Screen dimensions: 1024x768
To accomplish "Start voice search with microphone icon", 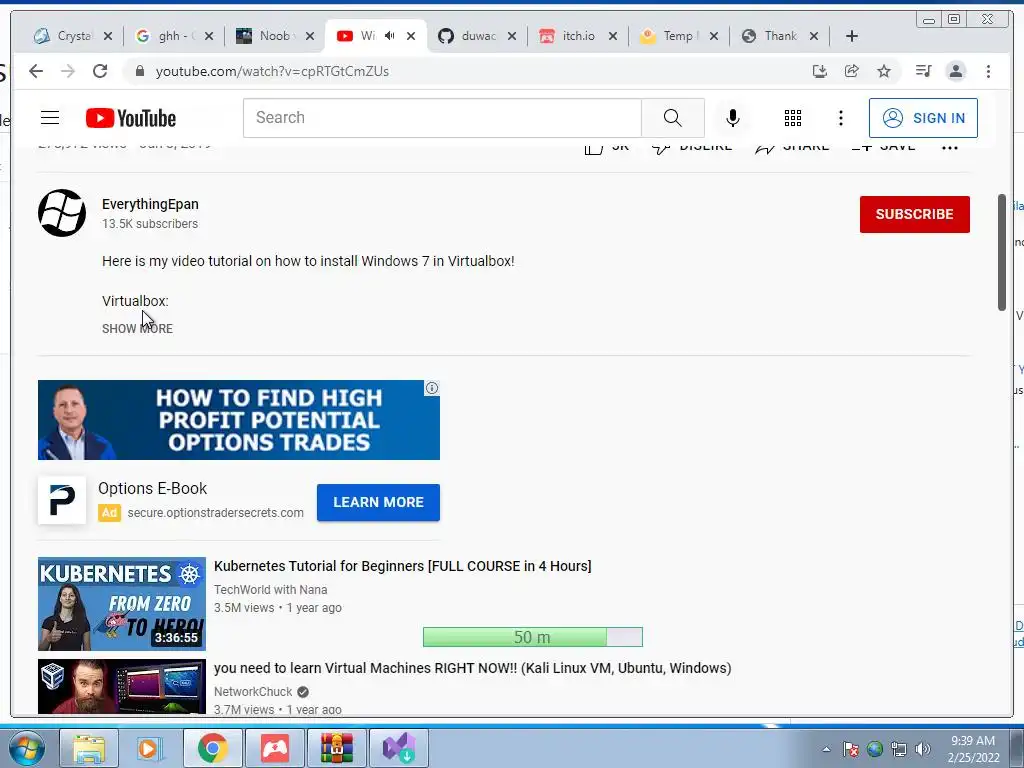I will coord(733,118).
